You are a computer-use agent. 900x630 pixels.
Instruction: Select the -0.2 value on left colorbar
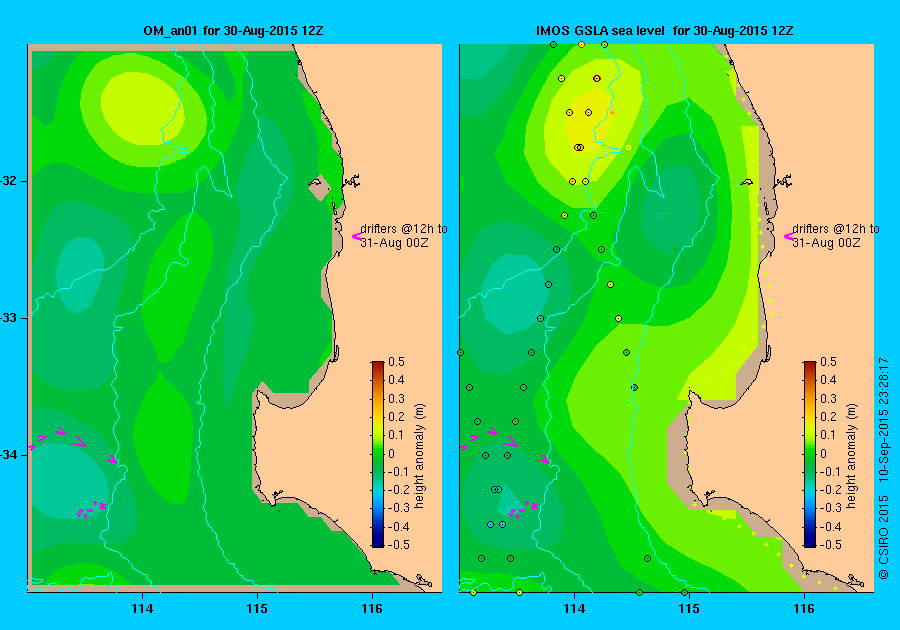pos(399,490)
